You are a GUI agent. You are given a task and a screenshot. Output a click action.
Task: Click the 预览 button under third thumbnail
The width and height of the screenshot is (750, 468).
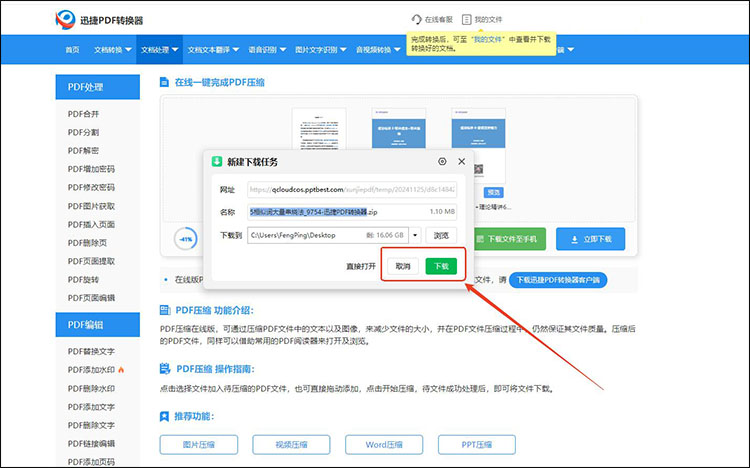[494, 192]
